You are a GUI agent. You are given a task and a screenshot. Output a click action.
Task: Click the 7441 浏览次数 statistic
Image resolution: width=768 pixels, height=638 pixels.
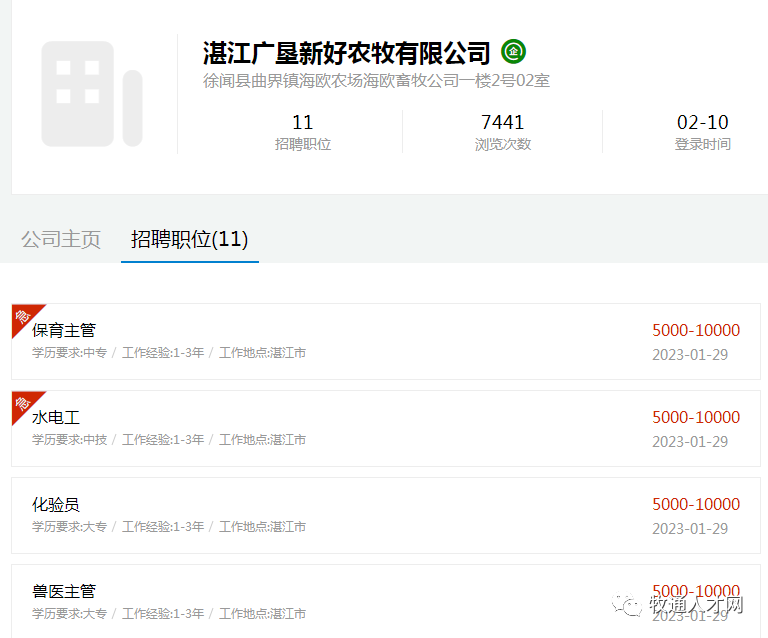pyautogui.click(x=503, y=132)
